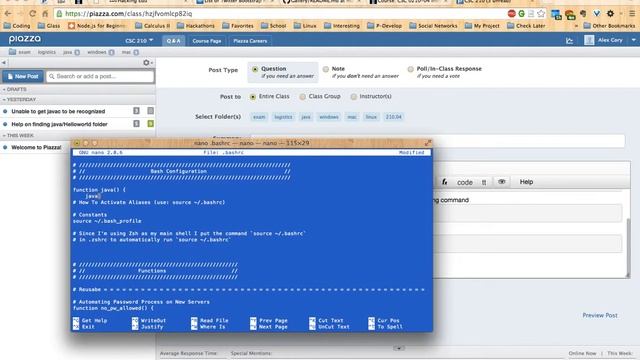Viewport: 640px width, 360px height.
Task: Collapse the DRAFTS section
Action: [x=15, y=89]
